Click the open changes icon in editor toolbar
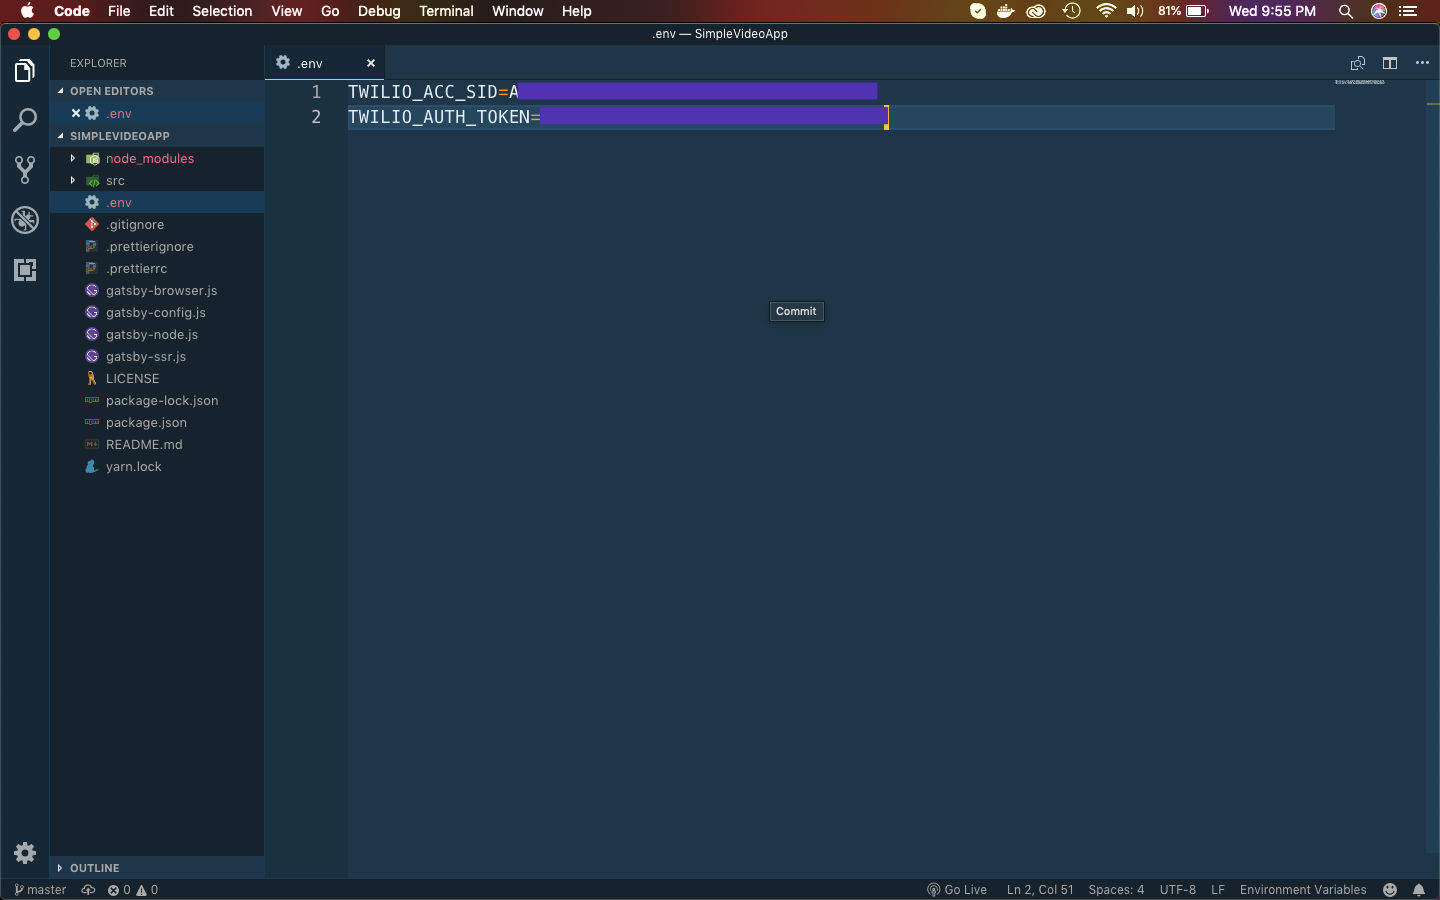1440x900 pixels. coord(1358,63)
